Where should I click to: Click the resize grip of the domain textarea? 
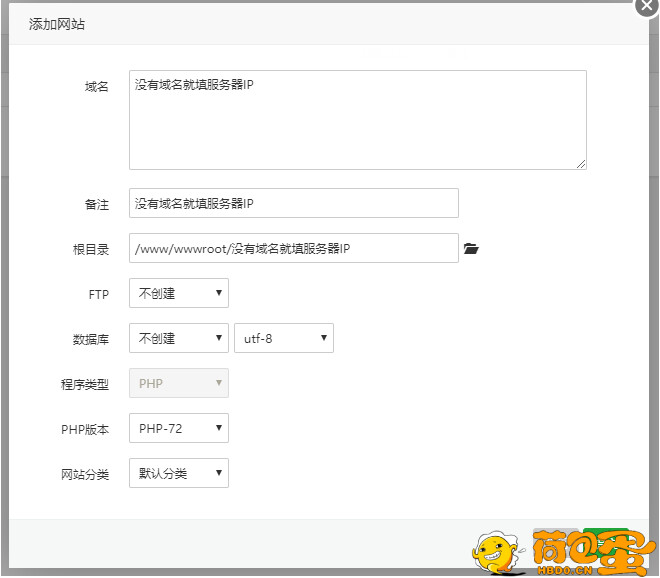(x=581, y=164)
